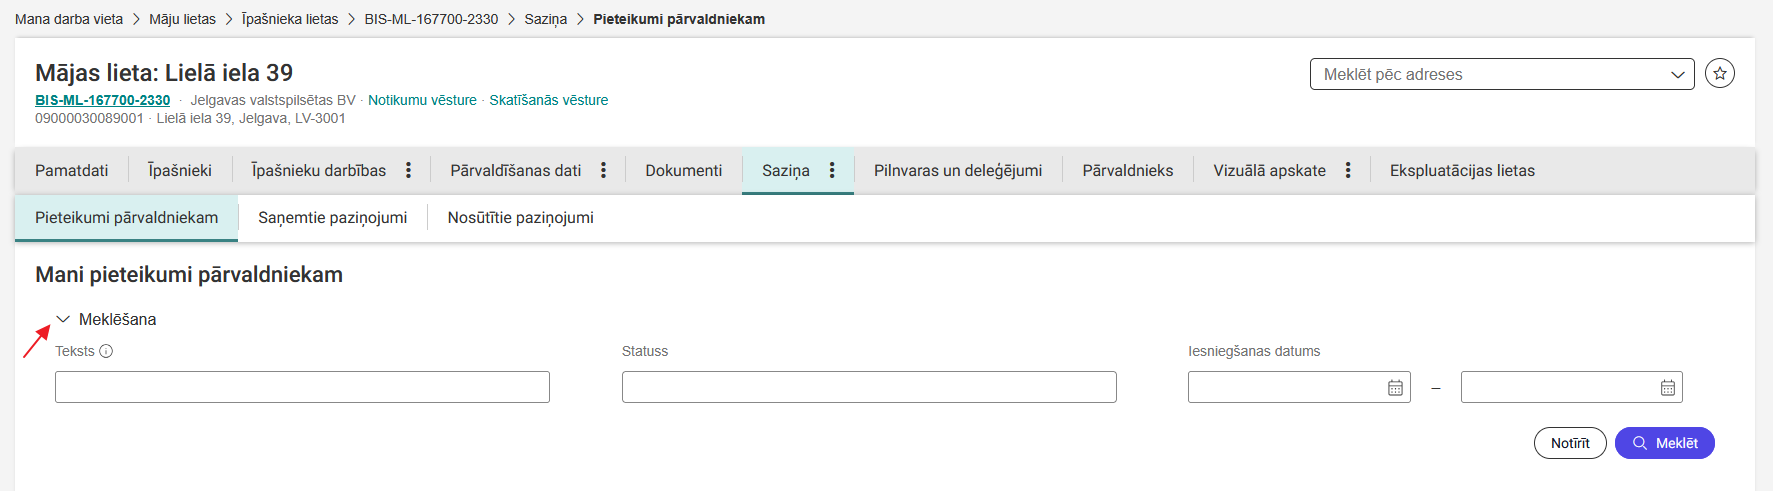Open the Statuss selection field
The height and width of the screenshot is (491, 1773).
[x=869, y=387]
